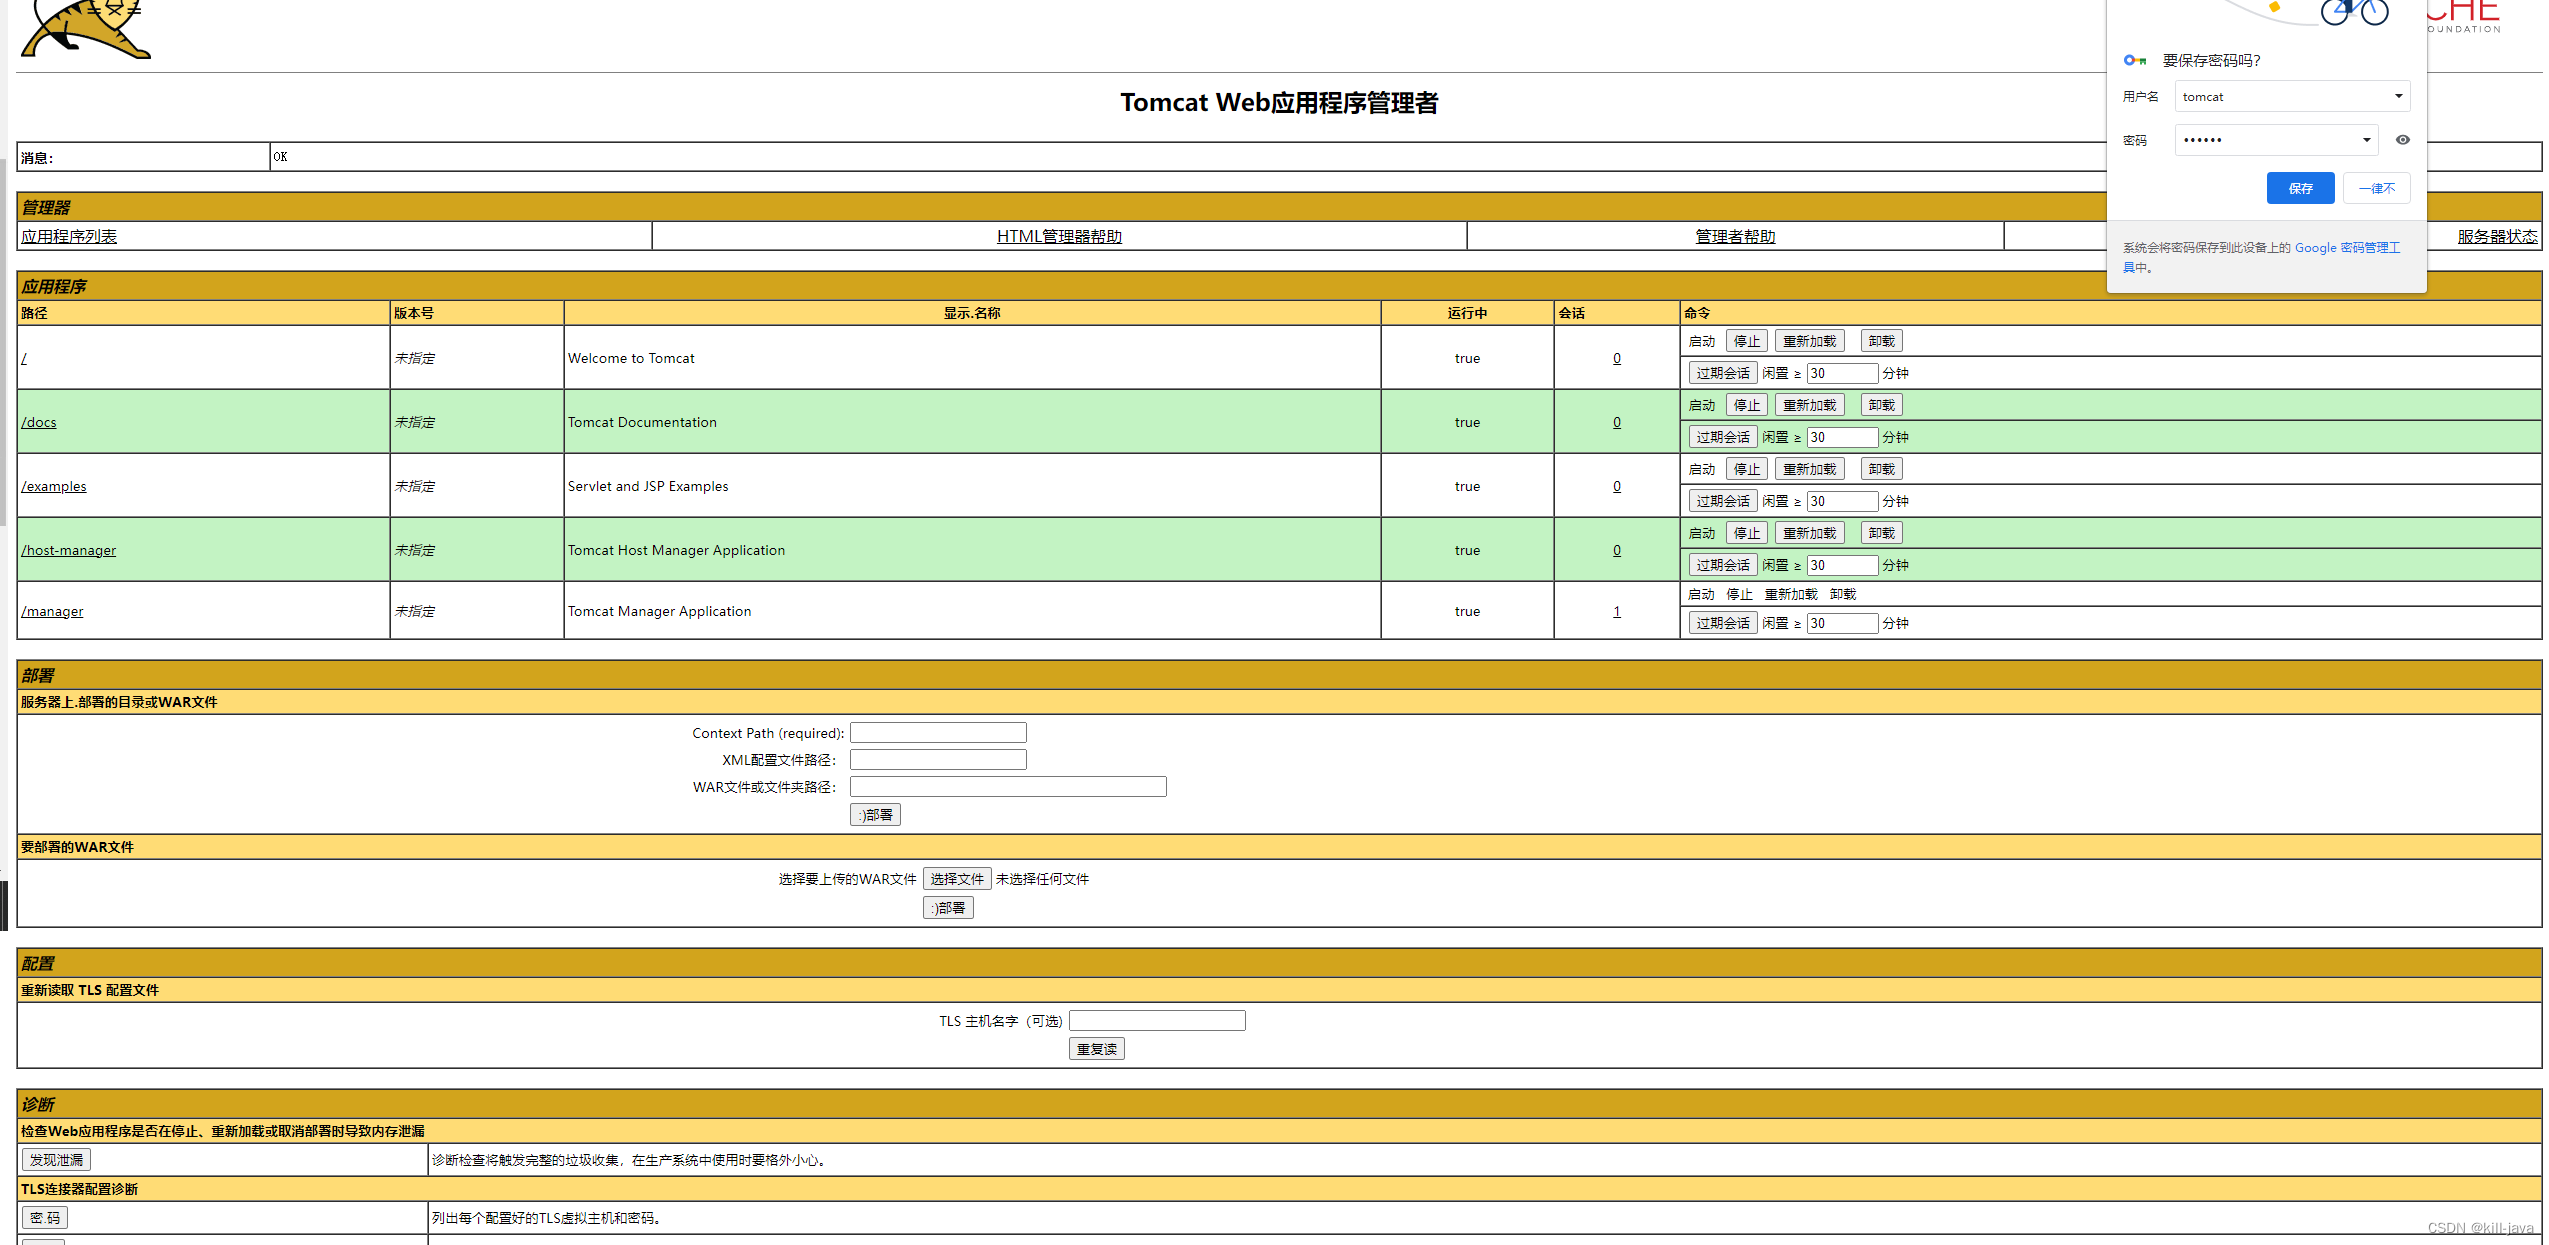Click 卸载 for Tomcat Host Manager Application
Viewport: 2549px width, 1245px height.
(1881, 533)
